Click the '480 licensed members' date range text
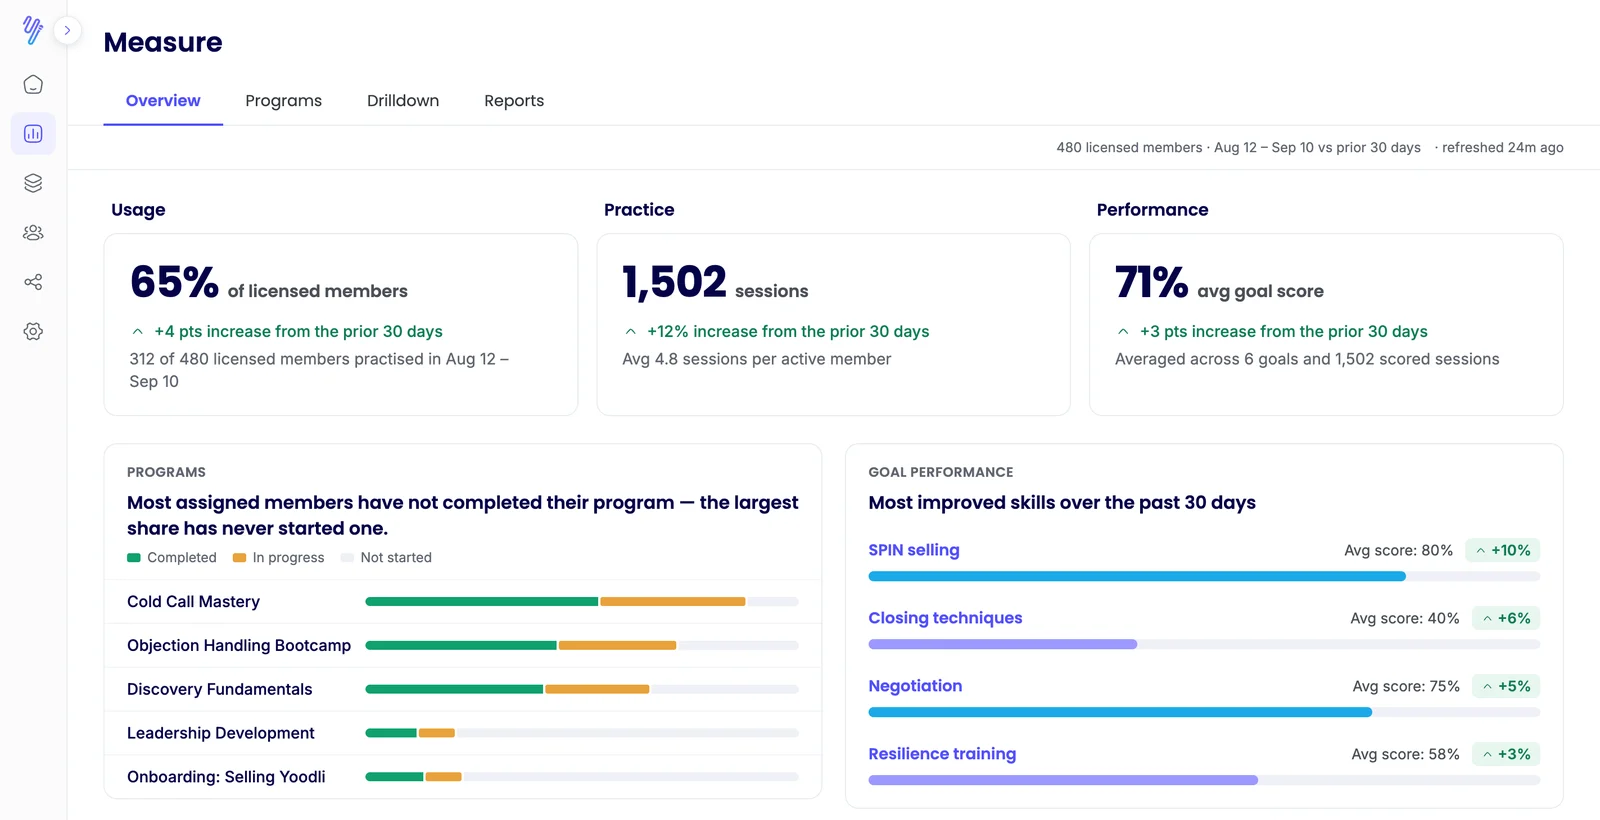The width and height of the screenshot is (1600, 820). click(x=1238, y=147)
